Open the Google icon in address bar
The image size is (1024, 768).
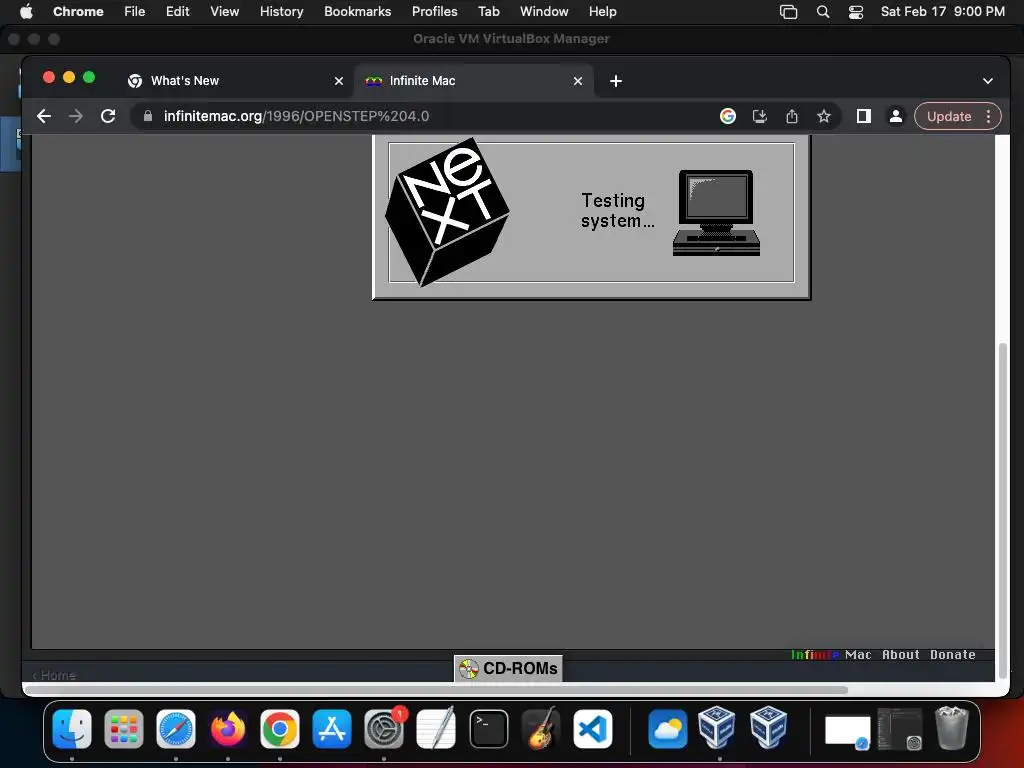coord(728,116)
